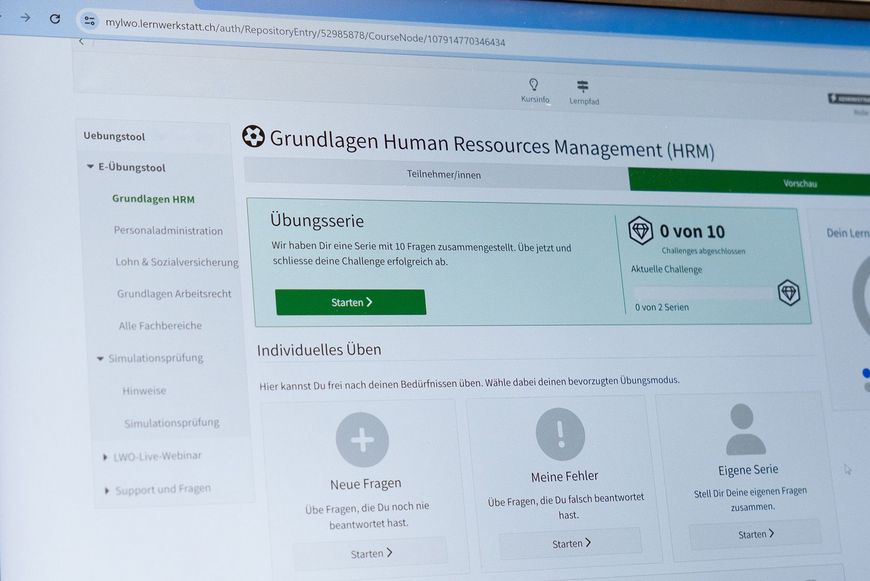The image size is (870, 581).
Task: Click the back arrow below the address bar
Action: (81, 41)
